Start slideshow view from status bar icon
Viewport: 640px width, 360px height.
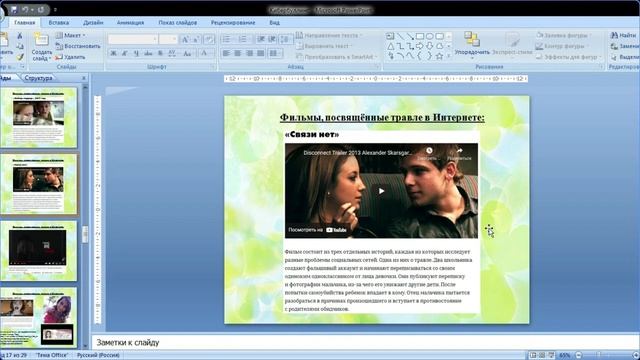click(x=551, y=356)
